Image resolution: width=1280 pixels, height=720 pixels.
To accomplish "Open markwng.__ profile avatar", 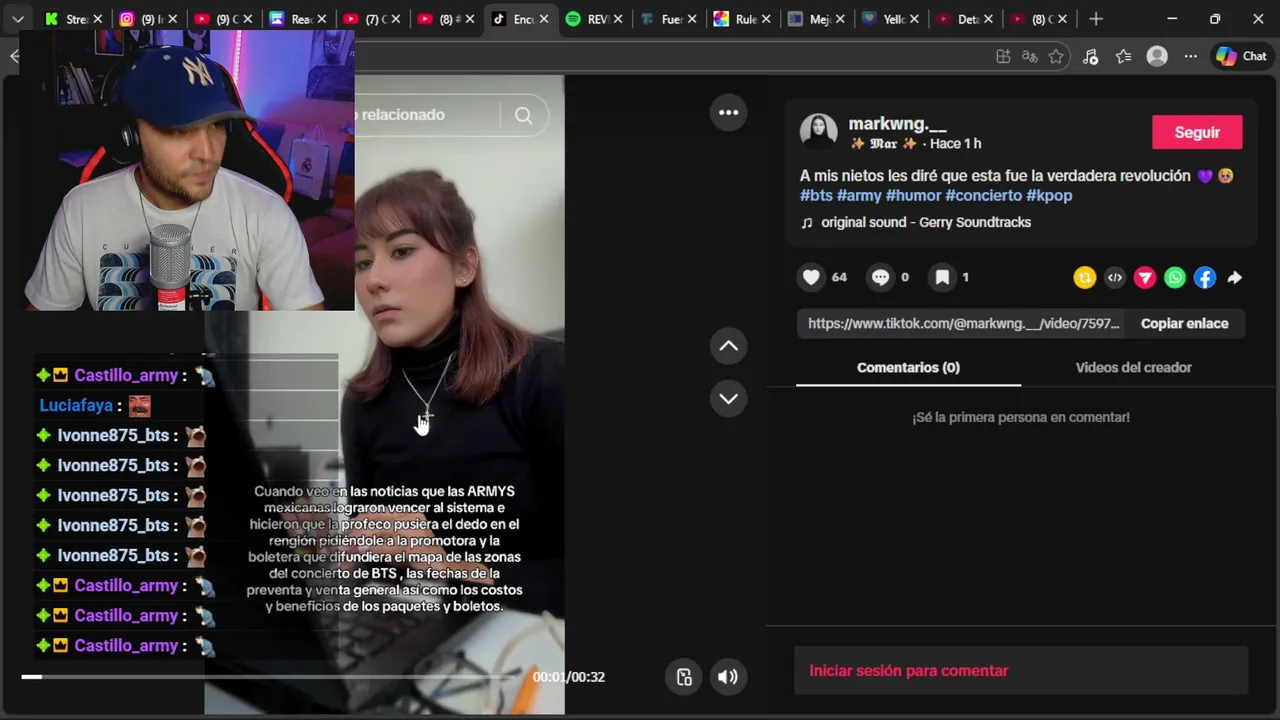I will click(818, 132).
